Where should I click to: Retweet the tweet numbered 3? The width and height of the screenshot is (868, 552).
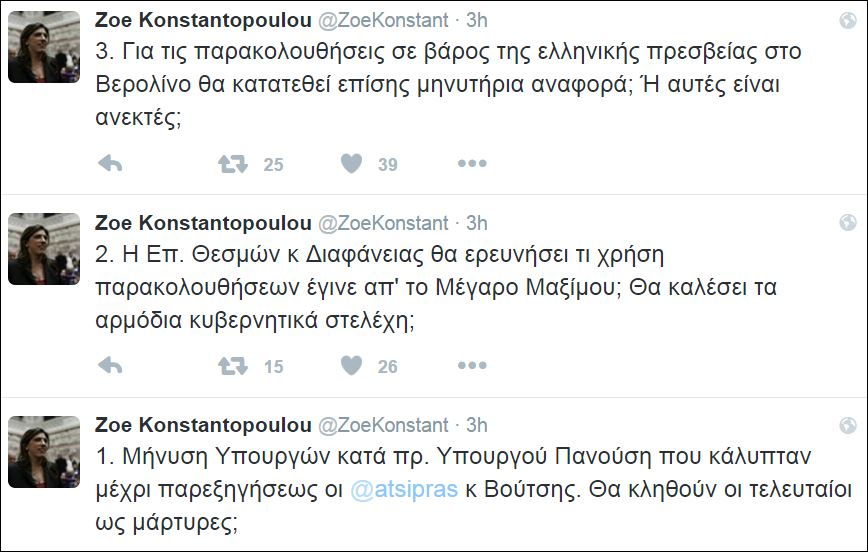233,164
